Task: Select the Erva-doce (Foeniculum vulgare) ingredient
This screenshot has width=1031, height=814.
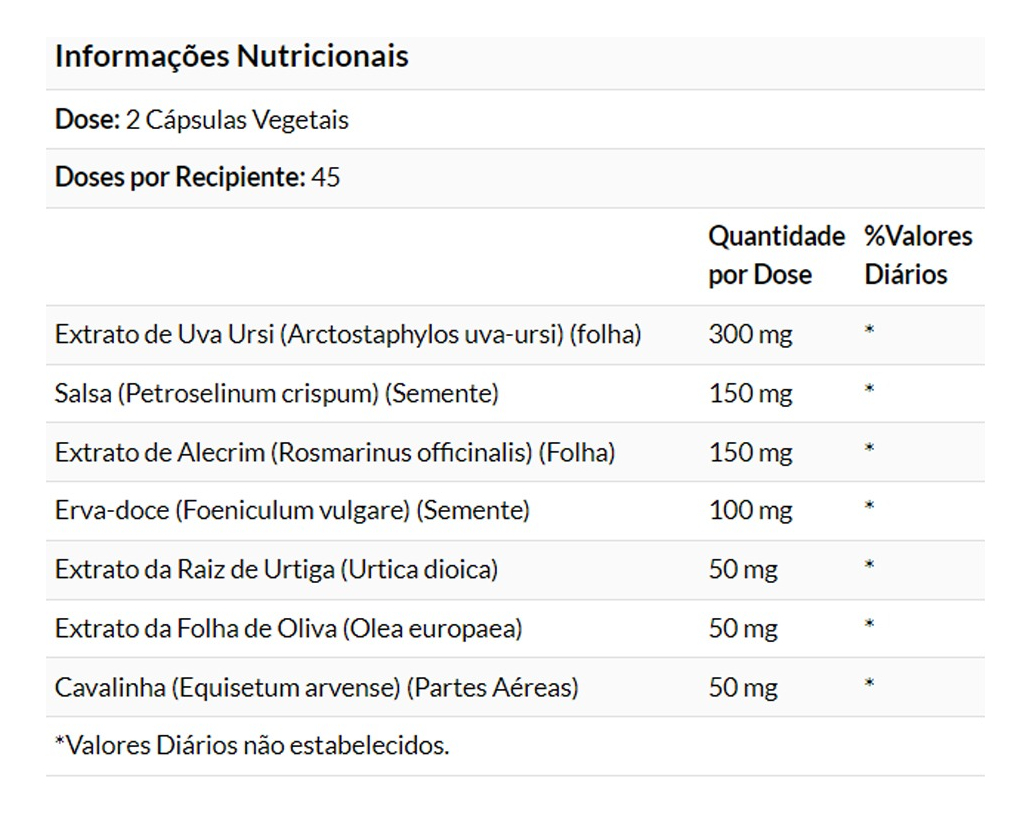Action: click(x=292, y=511)
